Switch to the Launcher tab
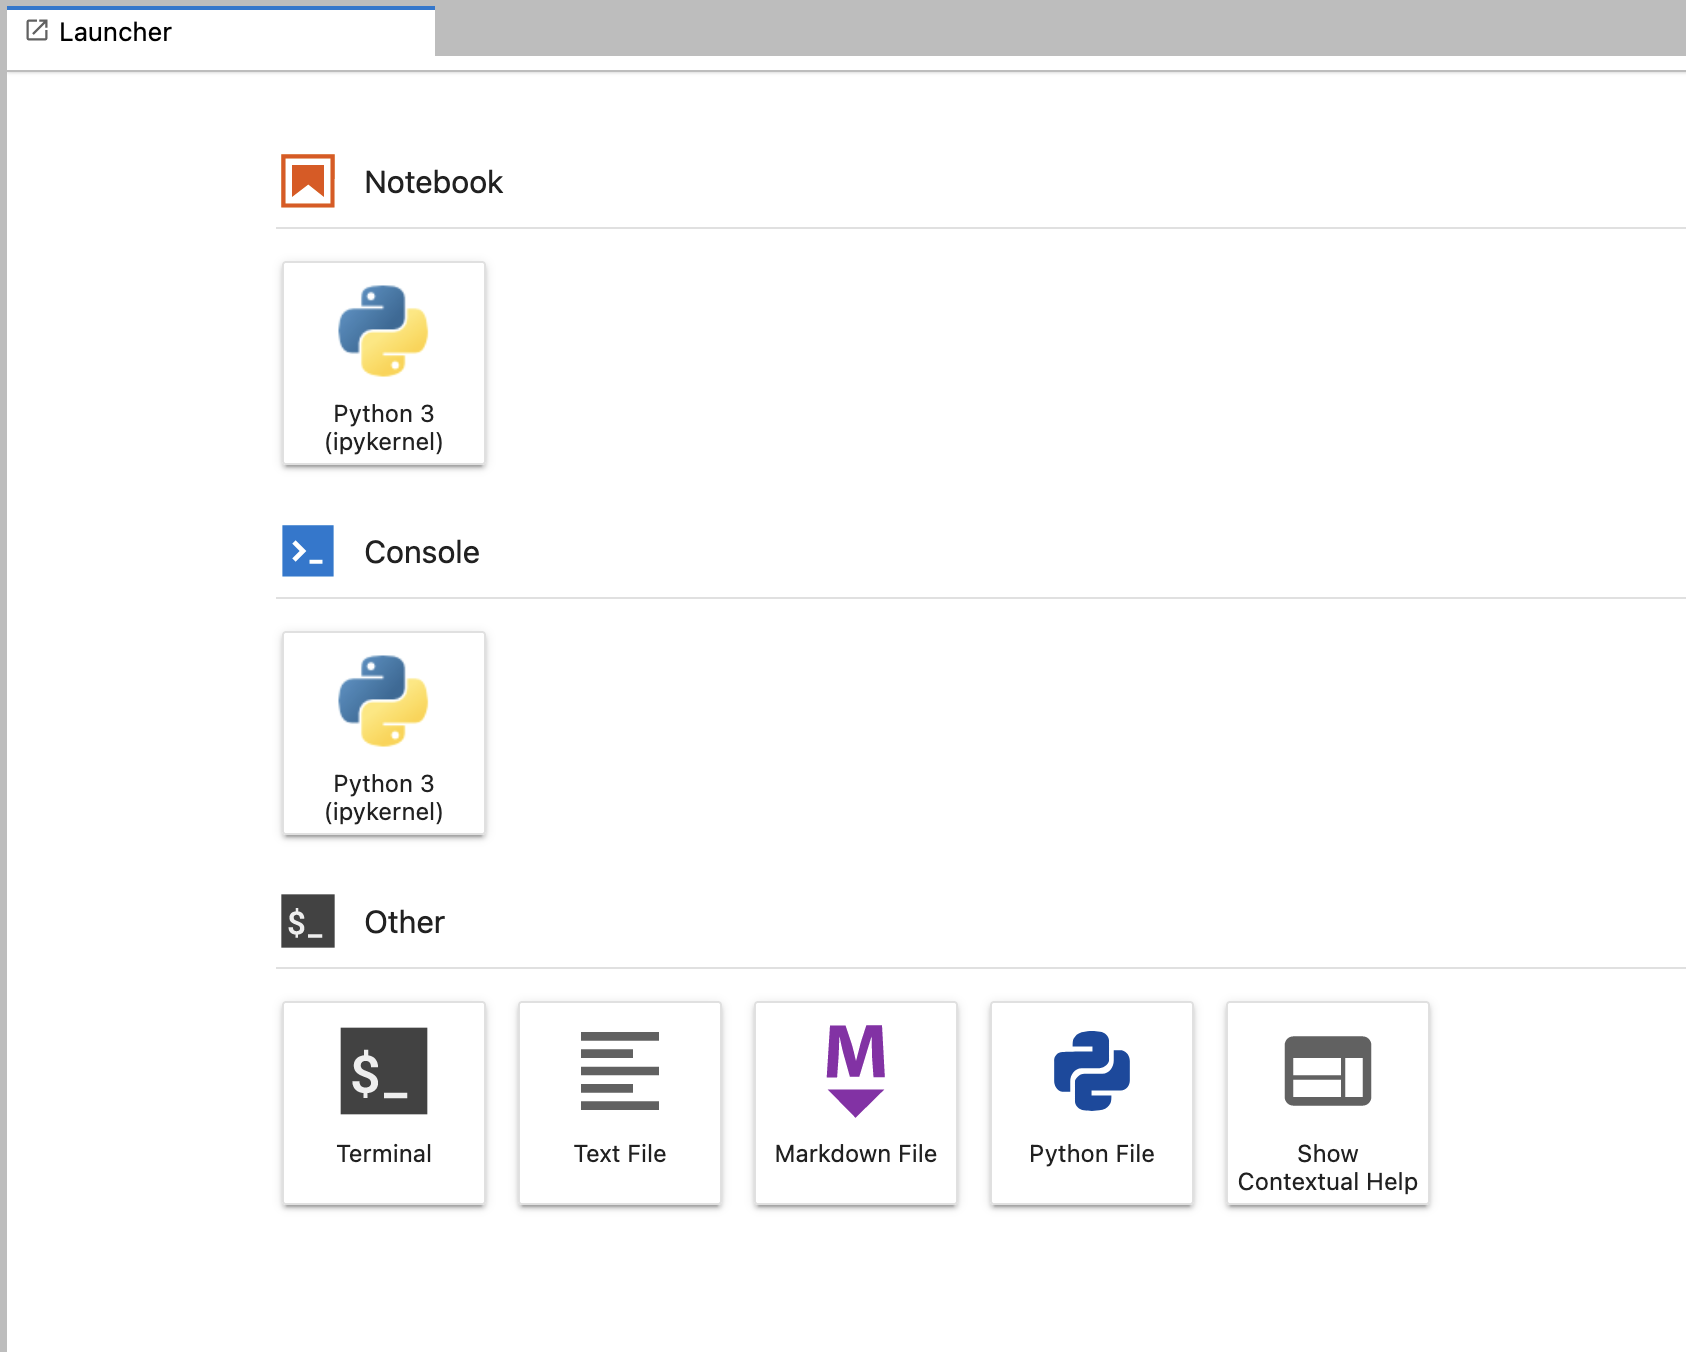This screenshot has height=1352, width=1686. click(x=116, y=32)
